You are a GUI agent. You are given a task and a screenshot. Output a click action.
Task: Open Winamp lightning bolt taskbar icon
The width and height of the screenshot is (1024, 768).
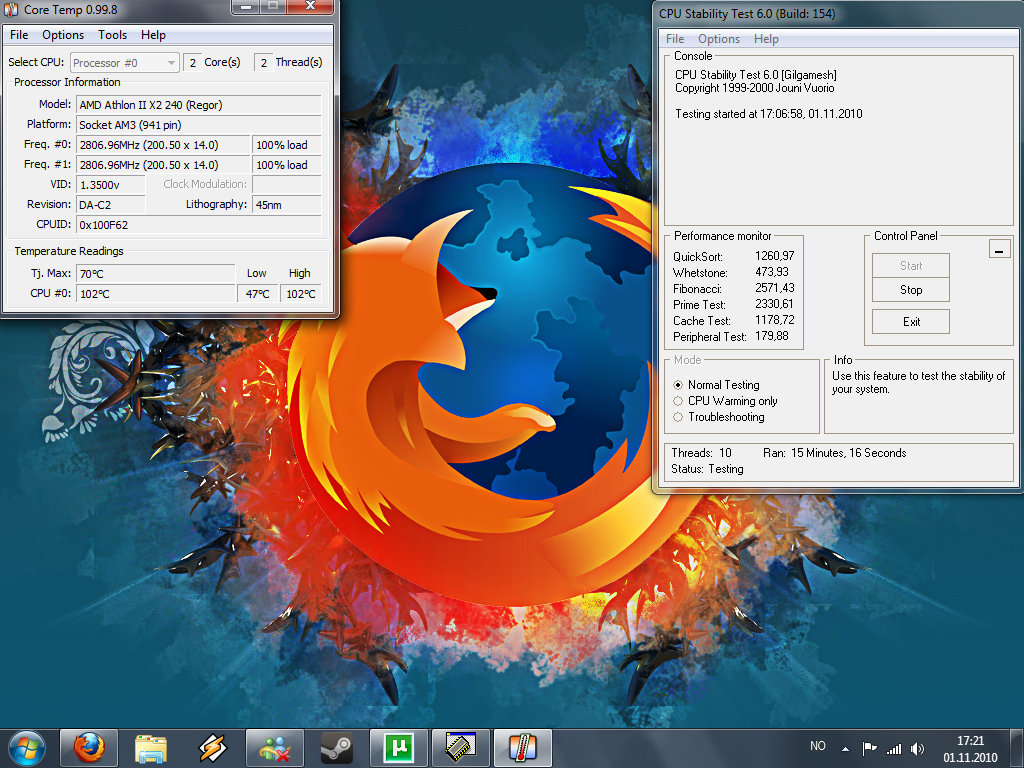[213, 748]
